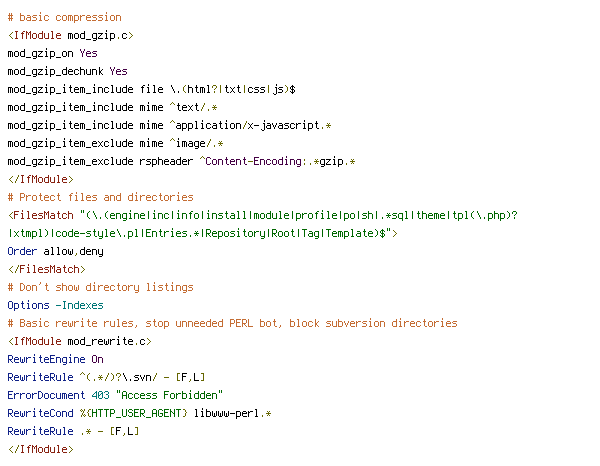600x466 pixels.
Task: Click the '<FilesMatch' opening line
Action: [x=262, y=215]
